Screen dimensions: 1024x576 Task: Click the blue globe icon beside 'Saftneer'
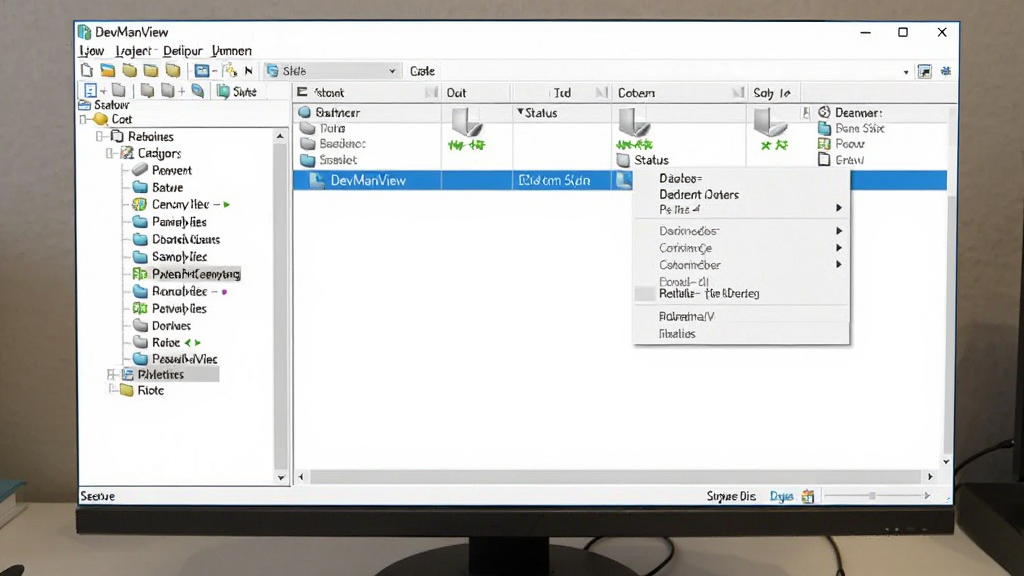(x=304, y=112)
